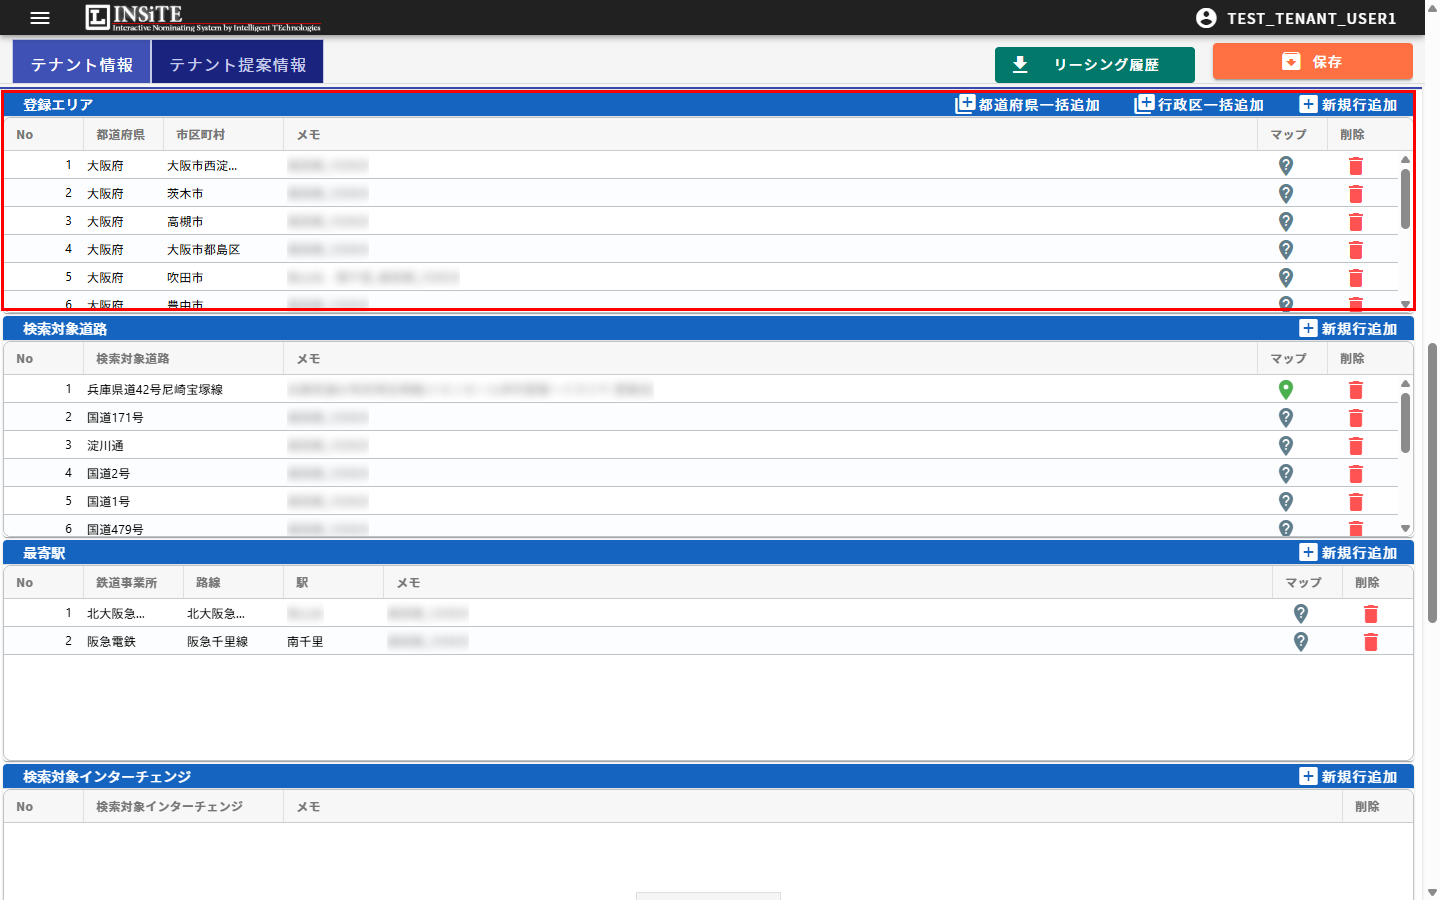Delete the 国道171号 road row
1440x900 pixels.
click(x=1355, y=418)
